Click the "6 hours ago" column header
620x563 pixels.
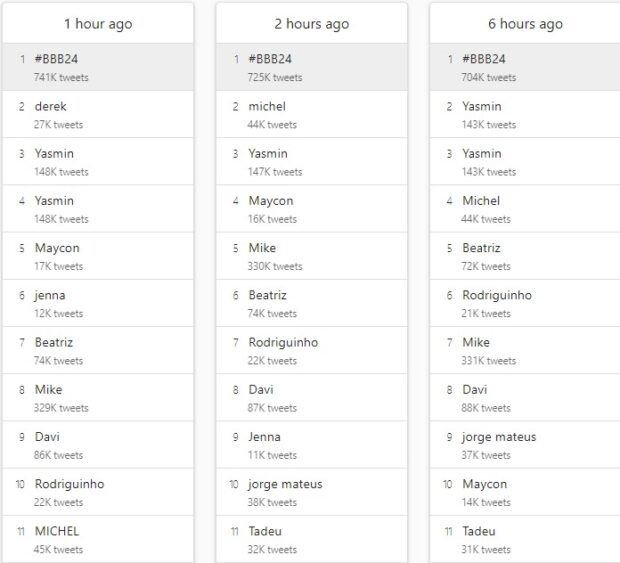[525, 23]
